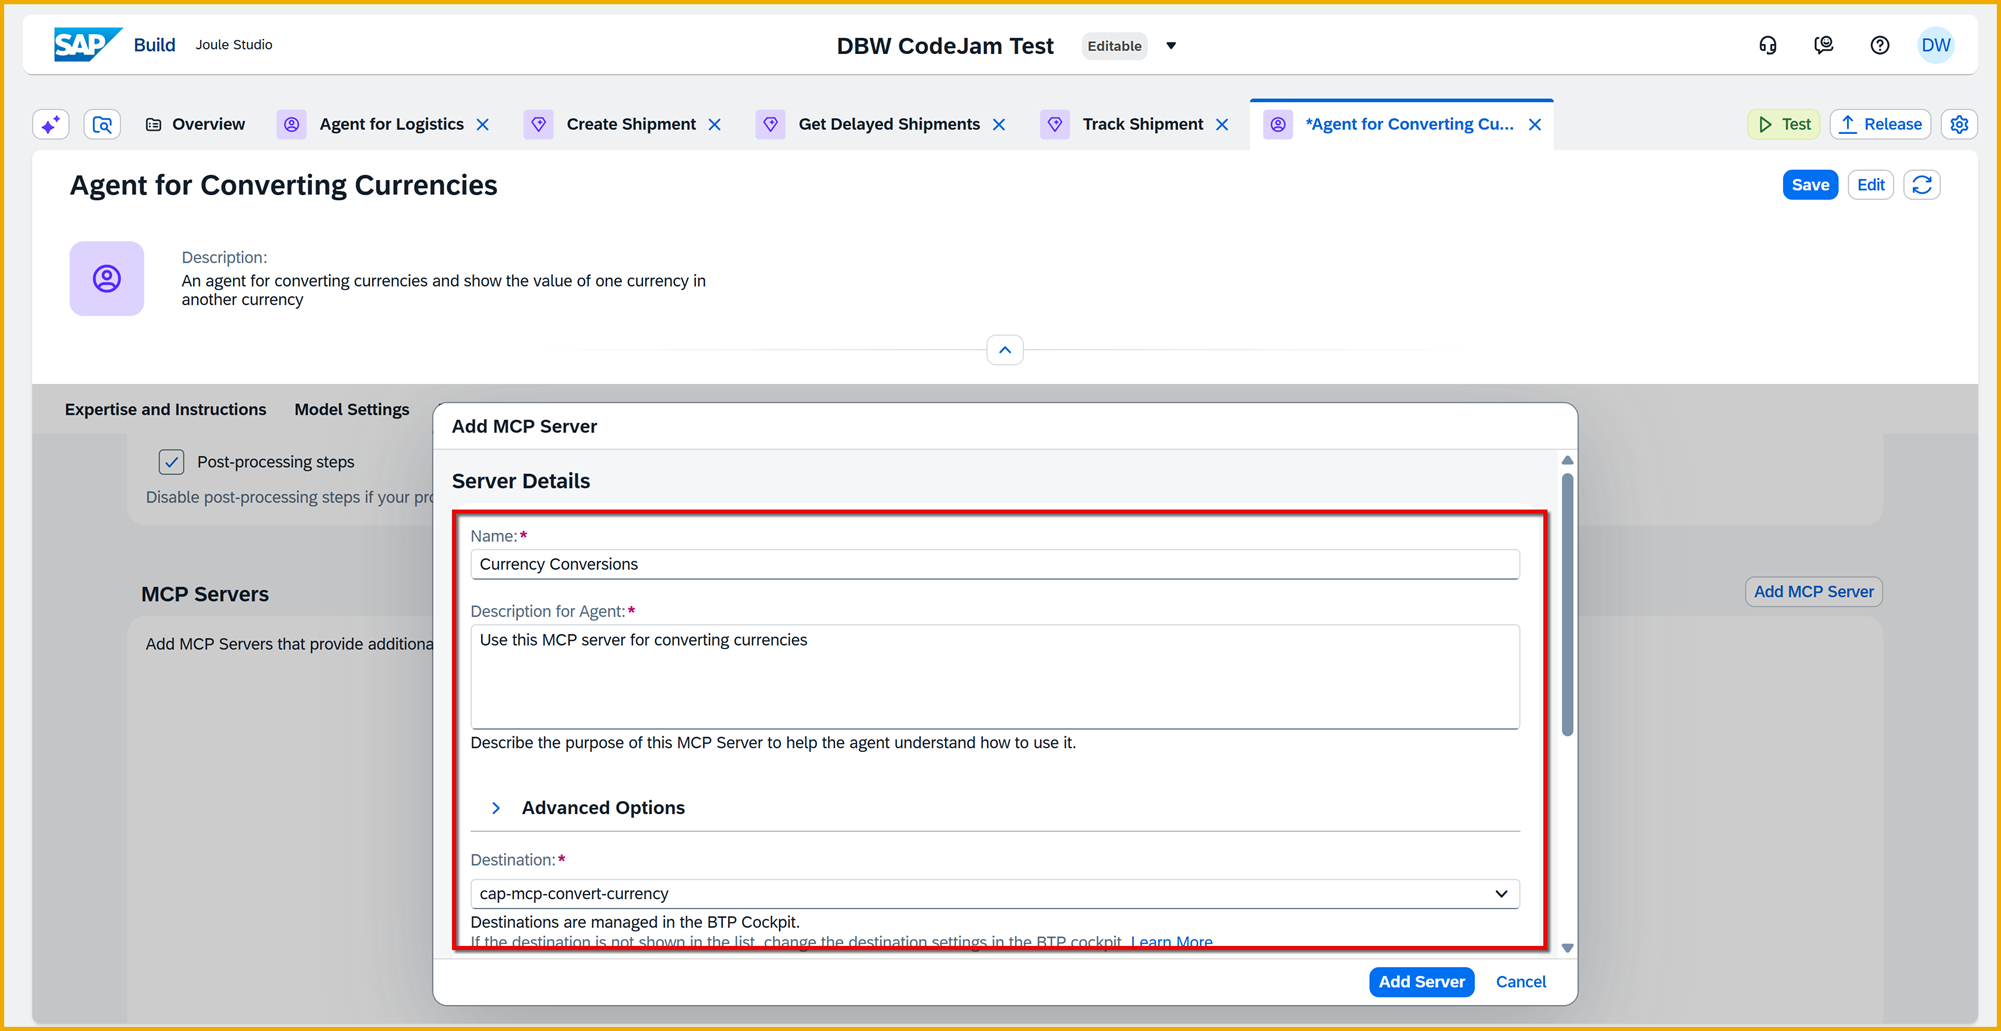Open the Joule AI sparkle icon

point(51,124)
